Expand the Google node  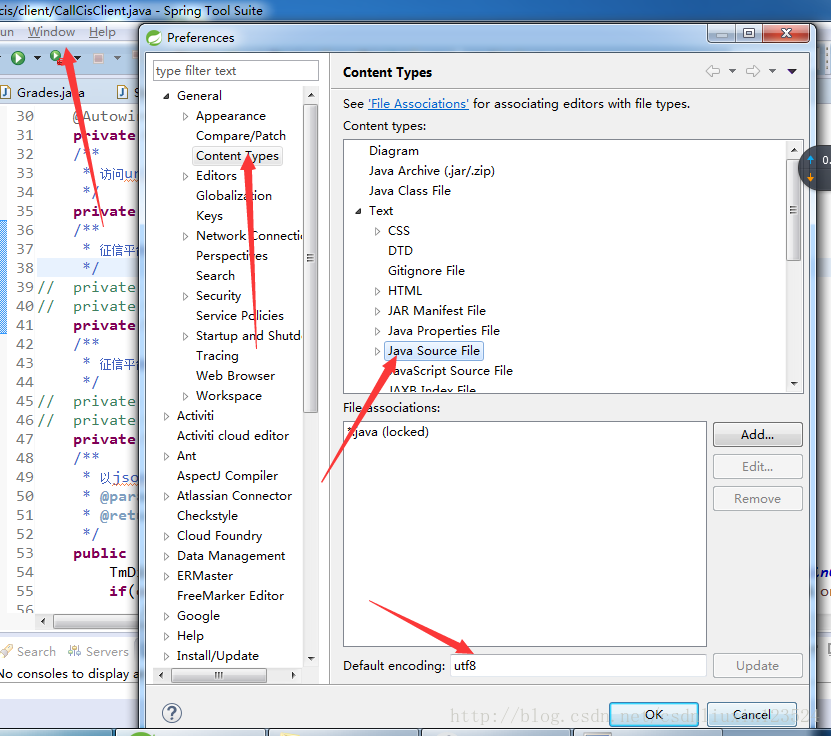coord(166,616)
